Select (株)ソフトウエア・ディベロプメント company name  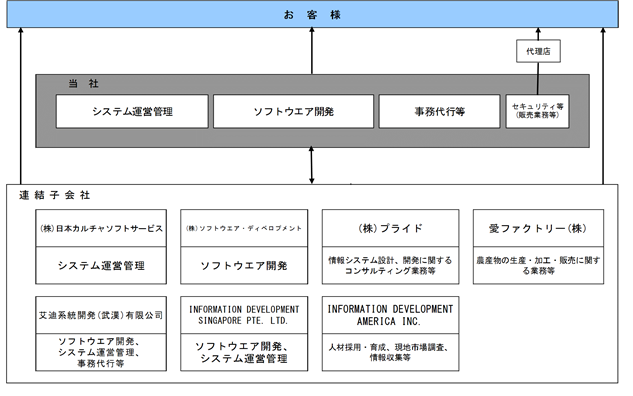[244, 228]
